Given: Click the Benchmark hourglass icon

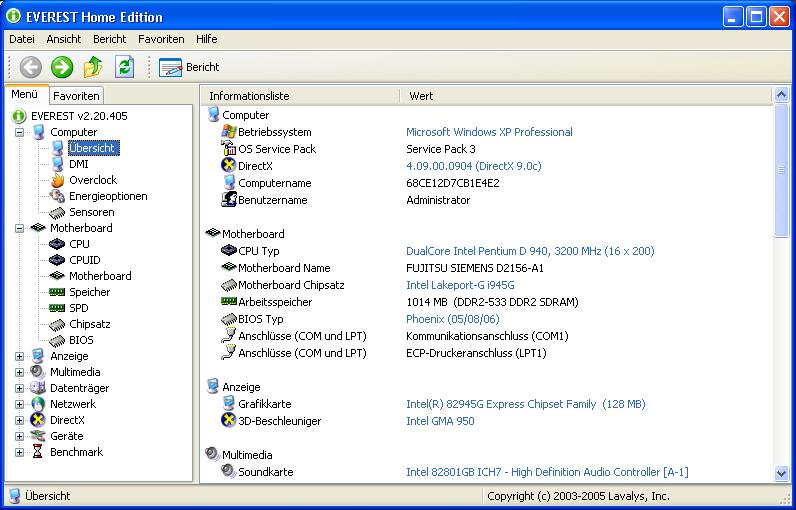Looking at the screenshot, I should tap(38, 452).
